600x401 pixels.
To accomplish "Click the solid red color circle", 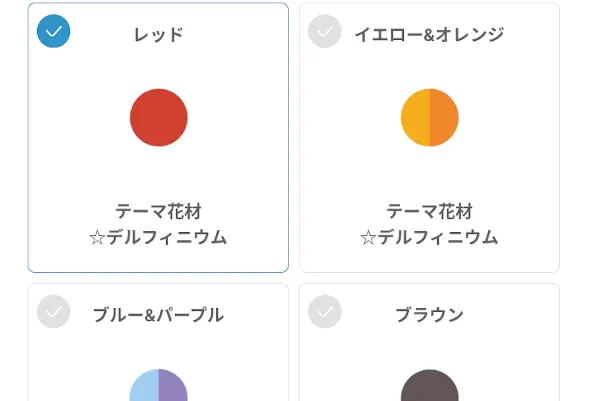I will point(159,117).
